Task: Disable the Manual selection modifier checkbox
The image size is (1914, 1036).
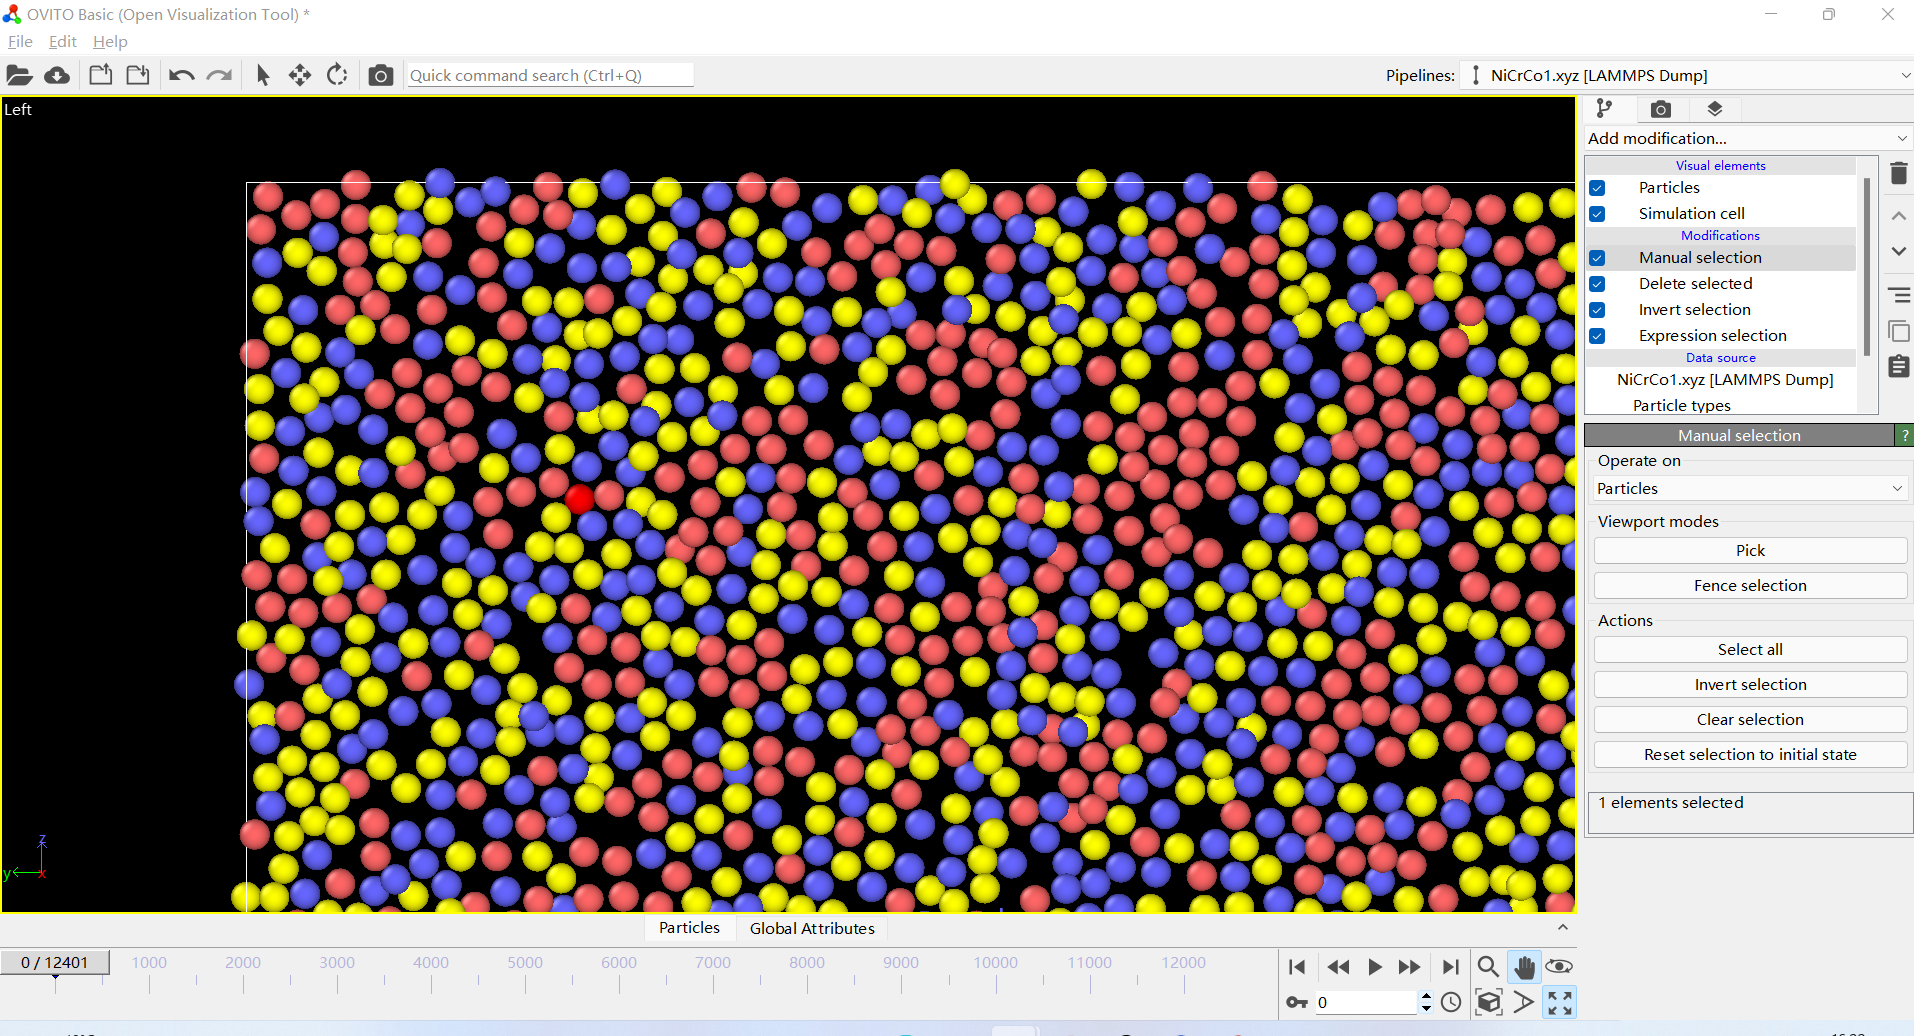Action: [x=1598, y=258]
